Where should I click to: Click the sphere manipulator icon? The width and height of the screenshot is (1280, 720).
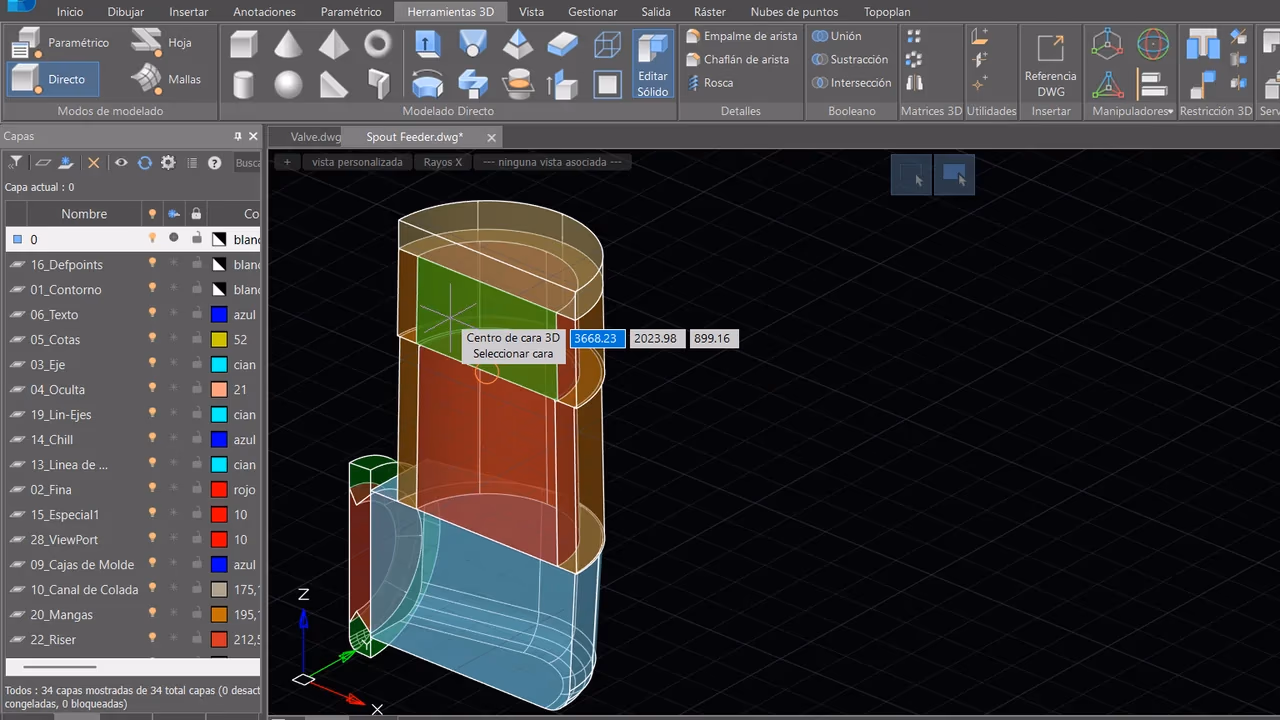(1153, 44)
